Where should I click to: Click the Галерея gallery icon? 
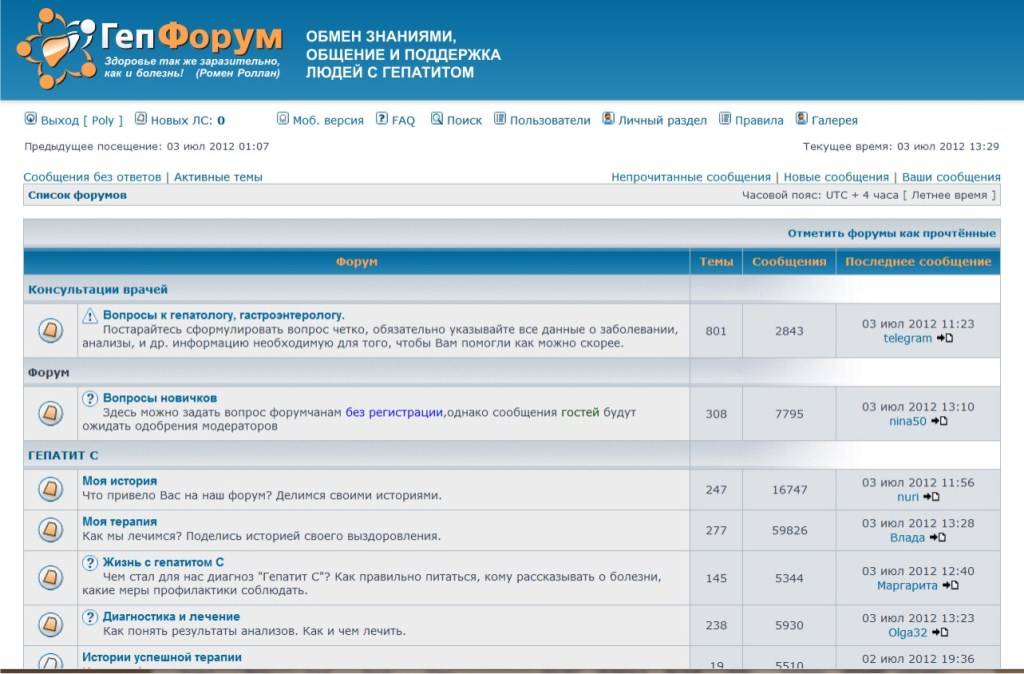(801, 119)
